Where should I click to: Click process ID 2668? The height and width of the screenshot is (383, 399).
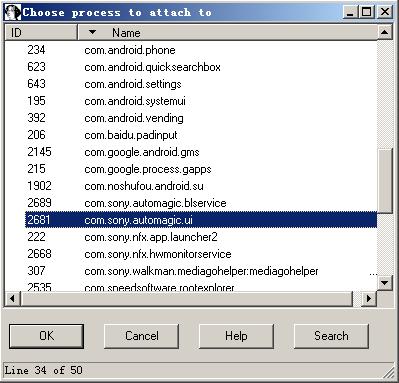39,254
